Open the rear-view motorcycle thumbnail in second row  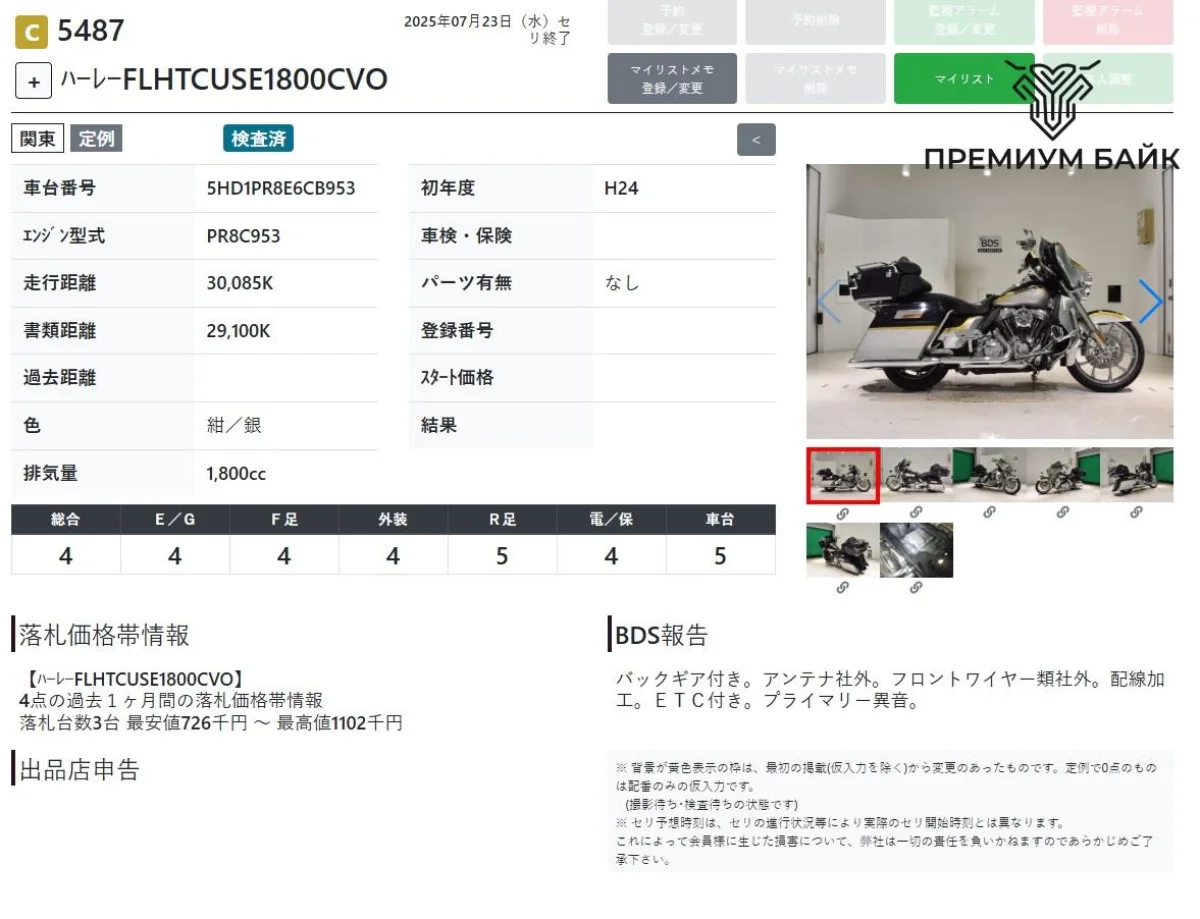(842, 550)
